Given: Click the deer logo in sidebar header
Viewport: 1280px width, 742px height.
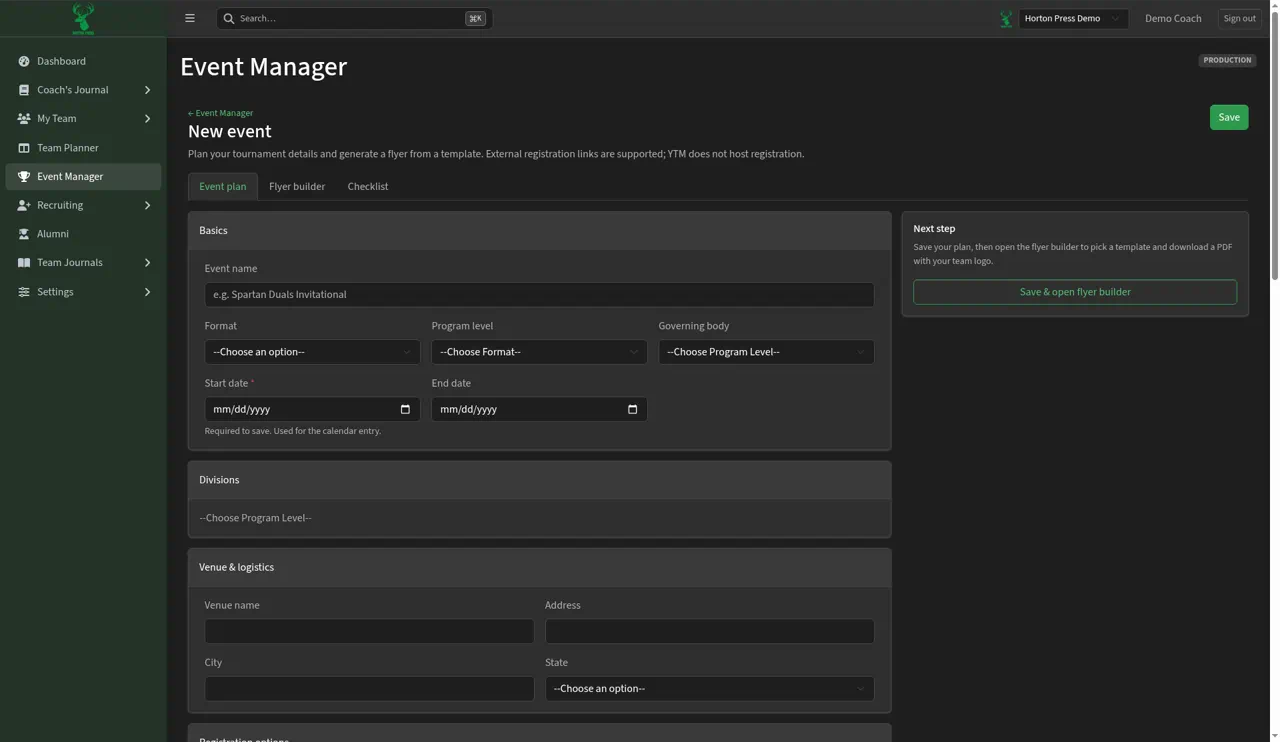Looking at the screenshot, I should coord(83,18).
